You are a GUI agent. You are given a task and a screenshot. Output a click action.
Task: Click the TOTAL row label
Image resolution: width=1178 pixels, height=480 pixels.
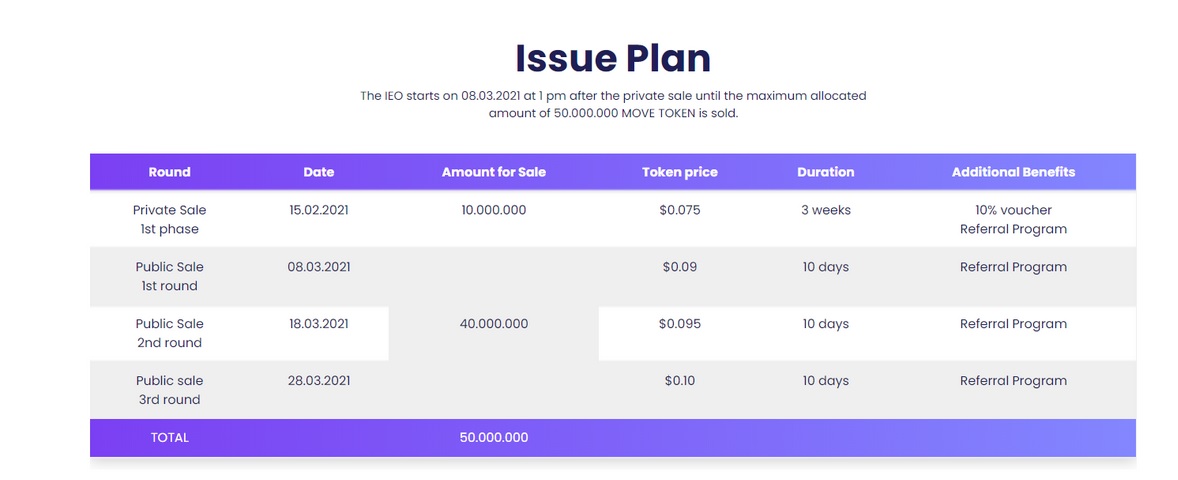pyautogui.click(x=170, y=438)
